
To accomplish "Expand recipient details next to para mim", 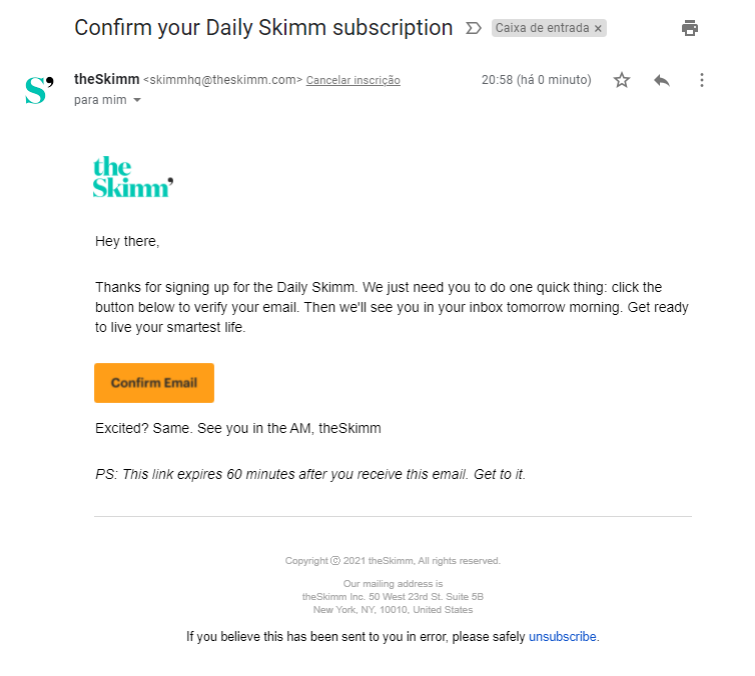I will (x=137, y=100).
